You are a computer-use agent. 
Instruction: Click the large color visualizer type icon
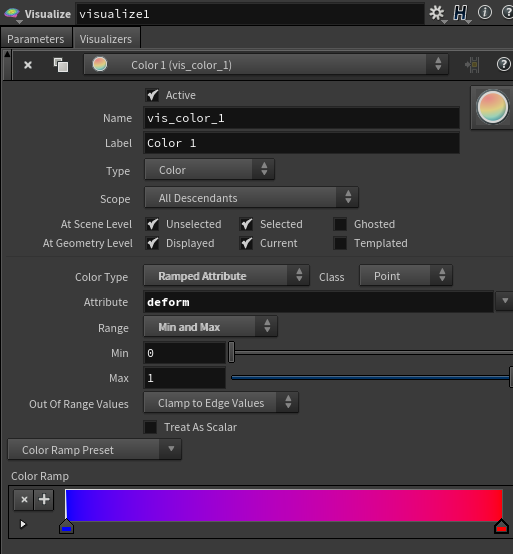(x=492, y=107)
